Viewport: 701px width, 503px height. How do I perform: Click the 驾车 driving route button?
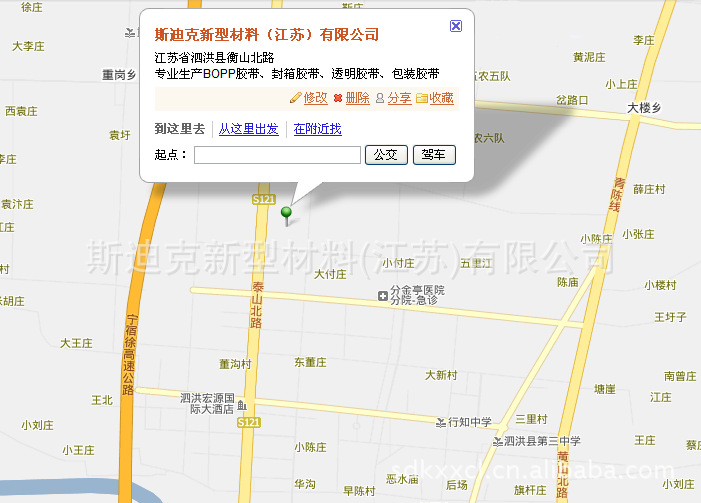pos(434,155)
